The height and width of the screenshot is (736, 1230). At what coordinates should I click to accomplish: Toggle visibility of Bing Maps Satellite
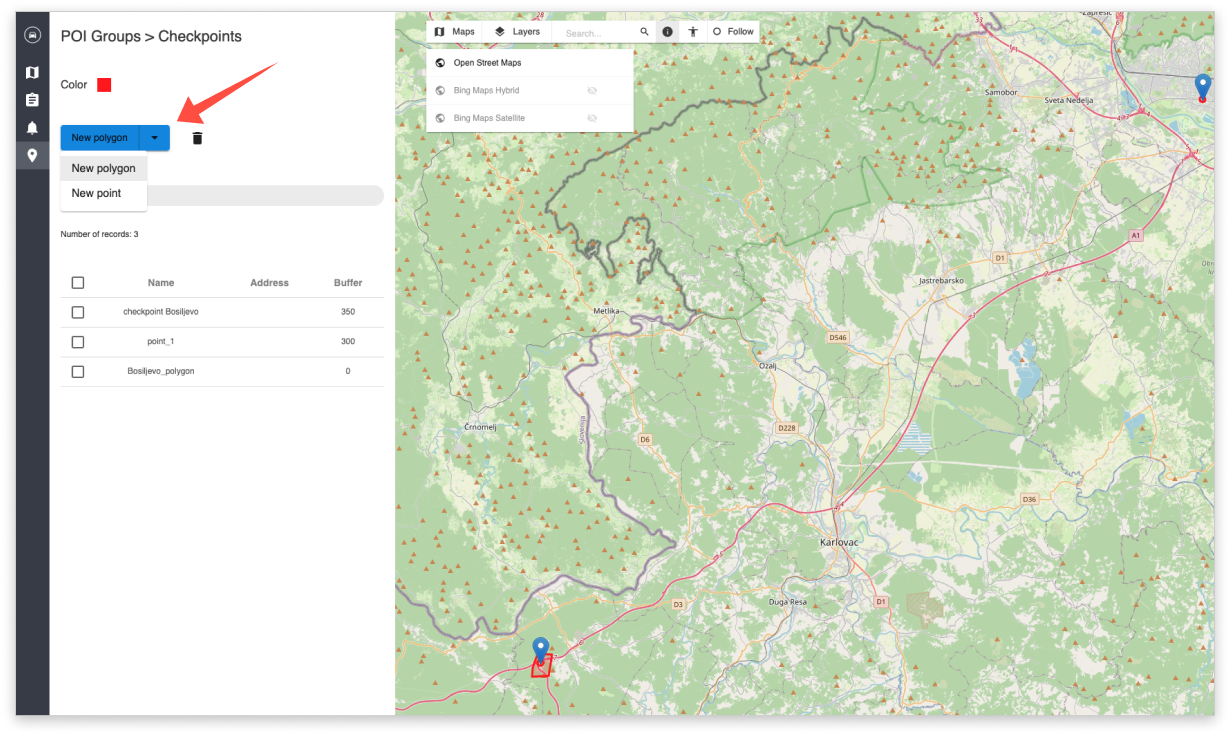coord(592,118)
